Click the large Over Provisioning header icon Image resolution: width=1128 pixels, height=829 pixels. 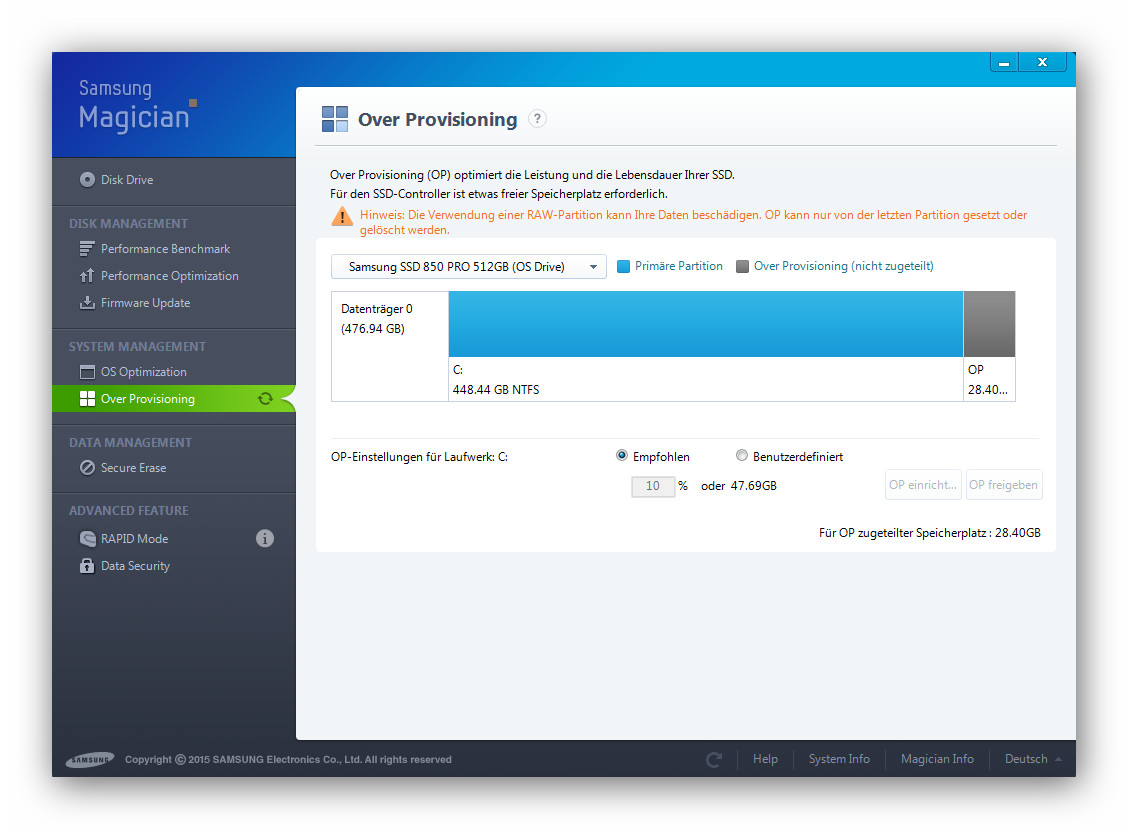tap(335, 119)
